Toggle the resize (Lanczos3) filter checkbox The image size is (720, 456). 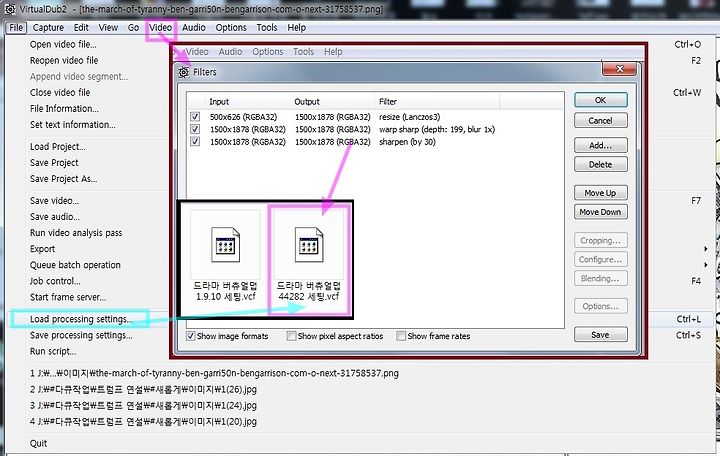pyautogui.click(x=195, y=117)
